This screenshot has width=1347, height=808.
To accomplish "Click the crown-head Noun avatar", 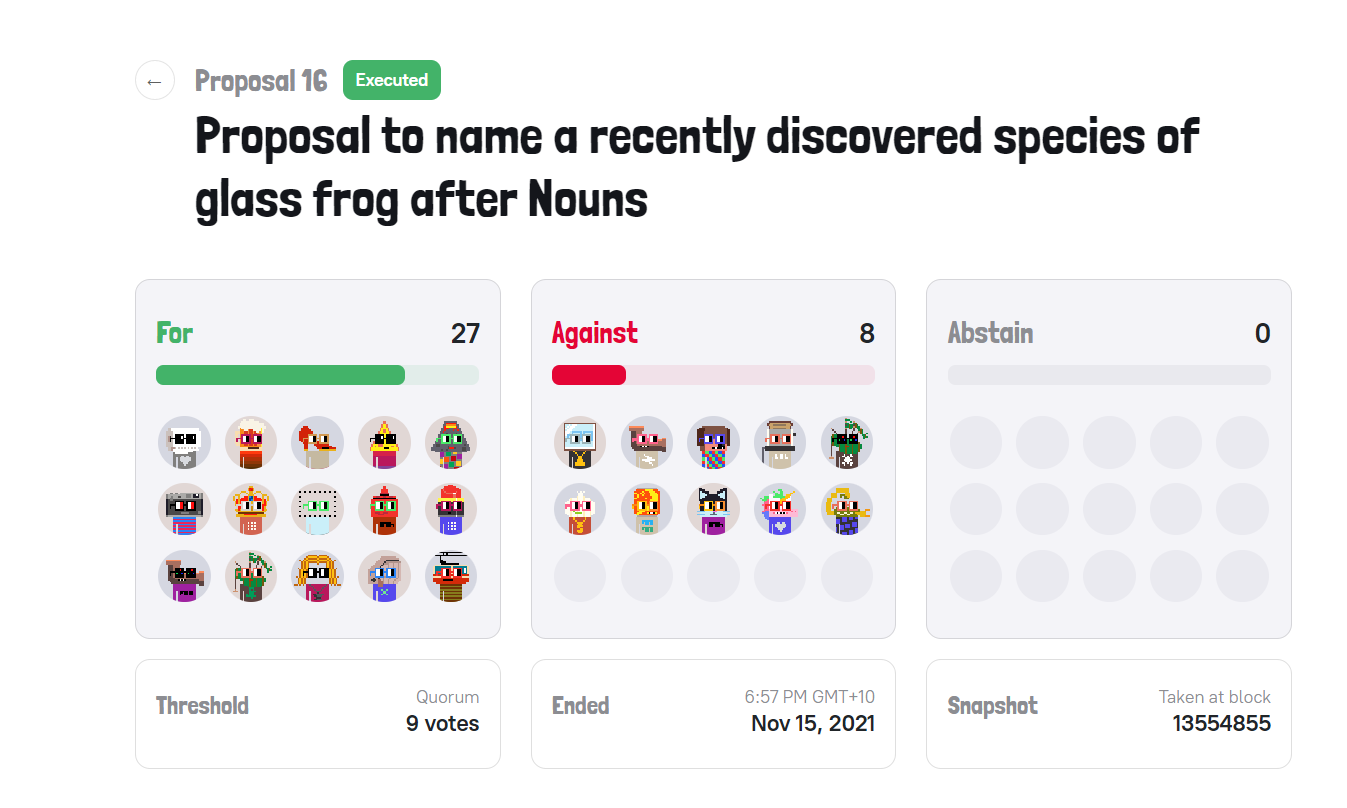I will (251, 509).
